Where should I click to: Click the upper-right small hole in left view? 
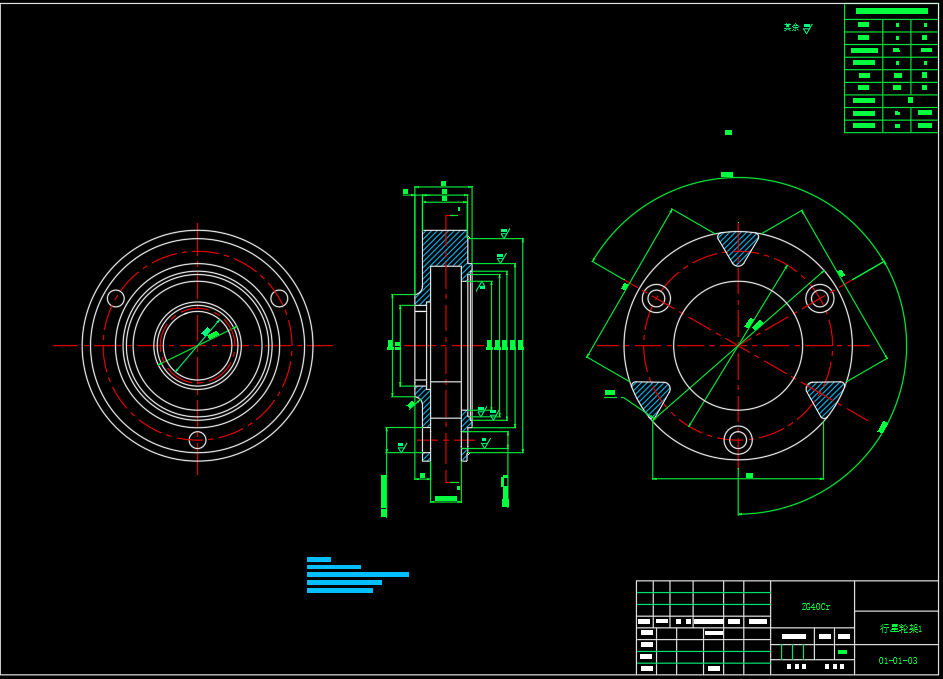[279, 298]
